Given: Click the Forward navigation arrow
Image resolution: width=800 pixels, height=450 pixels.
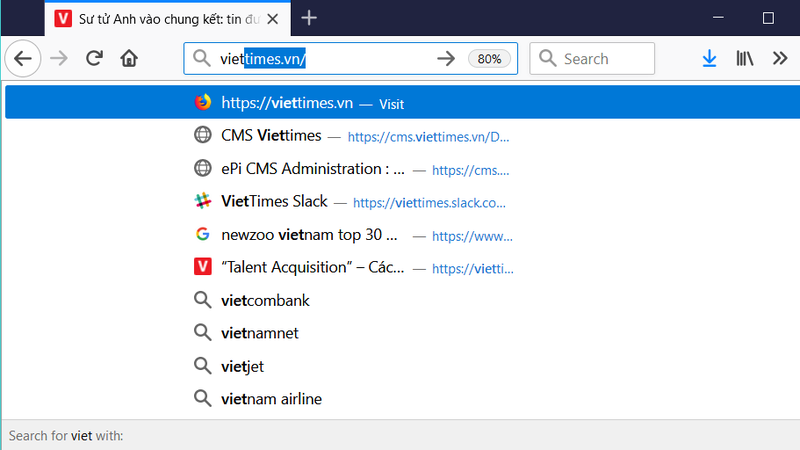Looking at the screenshot, I should (x=59, y=58).
